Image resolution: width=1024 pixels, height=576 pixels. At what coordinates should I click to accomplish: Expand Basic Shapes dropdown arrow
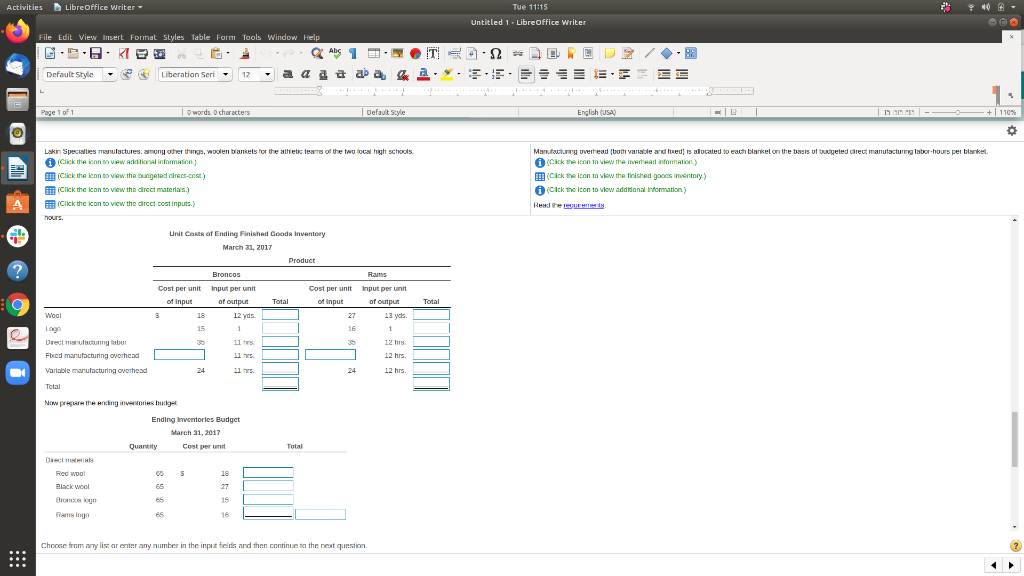click(679, 54)
